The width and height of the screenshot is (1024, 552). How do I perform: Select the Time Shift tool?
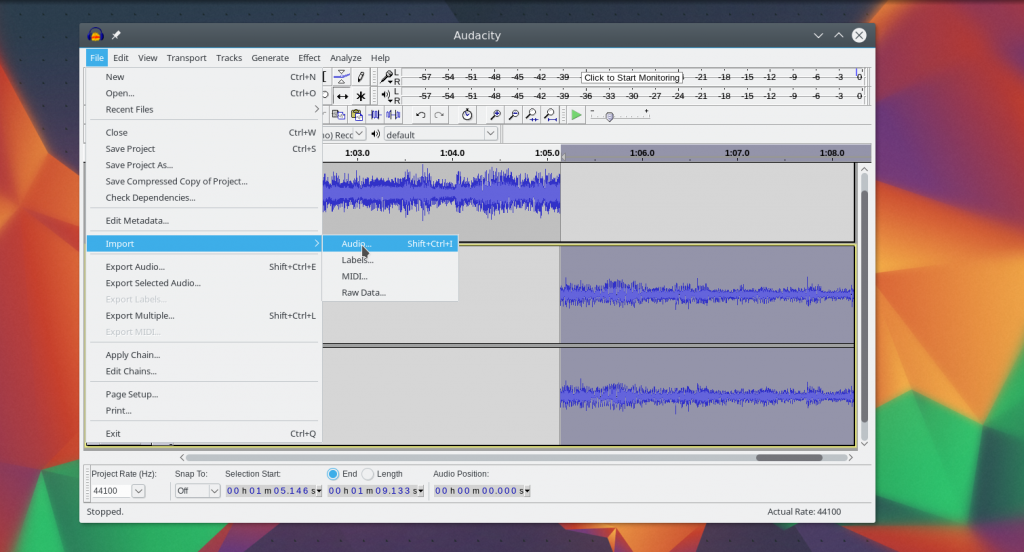click(x=342, y=96)
